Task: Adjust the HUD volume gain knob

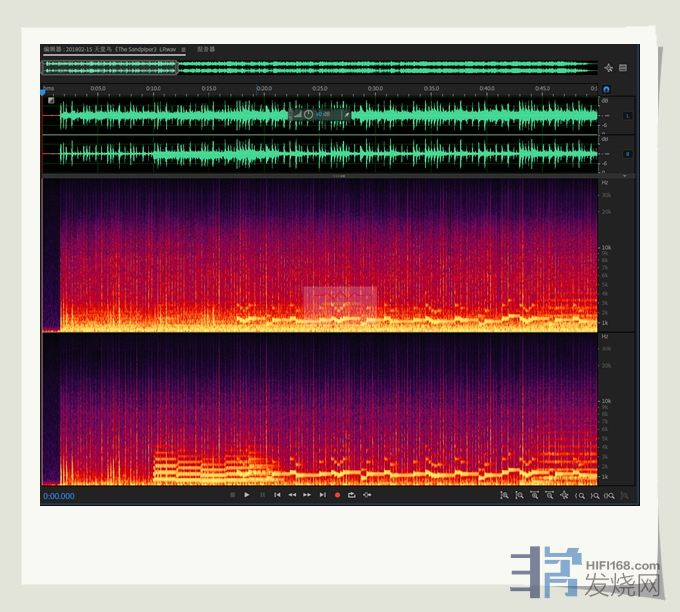Action: click(308, 115)
